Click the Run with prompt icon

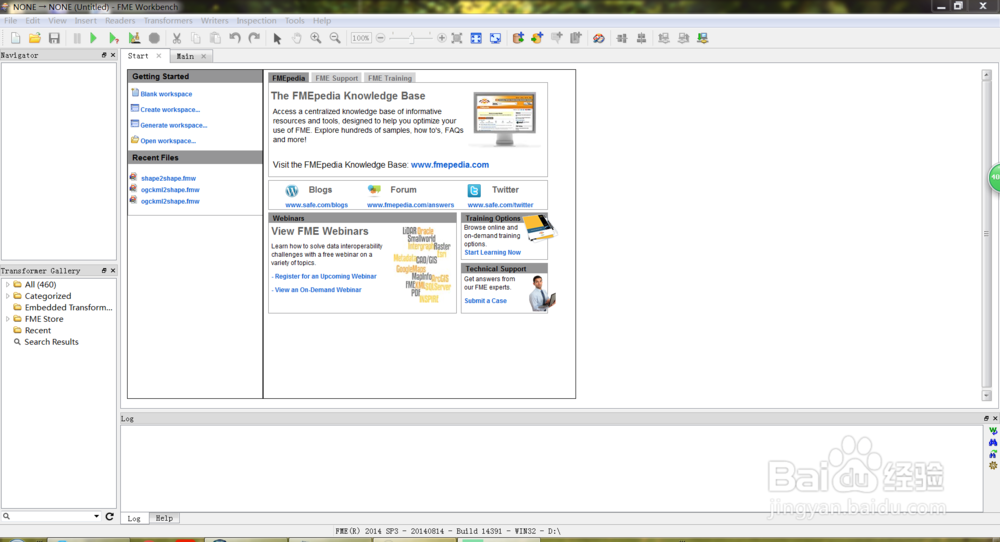click(x=114, y=38)
